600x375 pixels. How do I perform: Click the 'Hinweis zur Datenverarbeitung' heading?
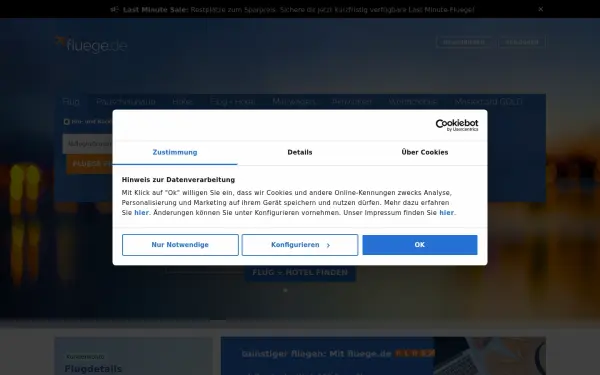178,180
